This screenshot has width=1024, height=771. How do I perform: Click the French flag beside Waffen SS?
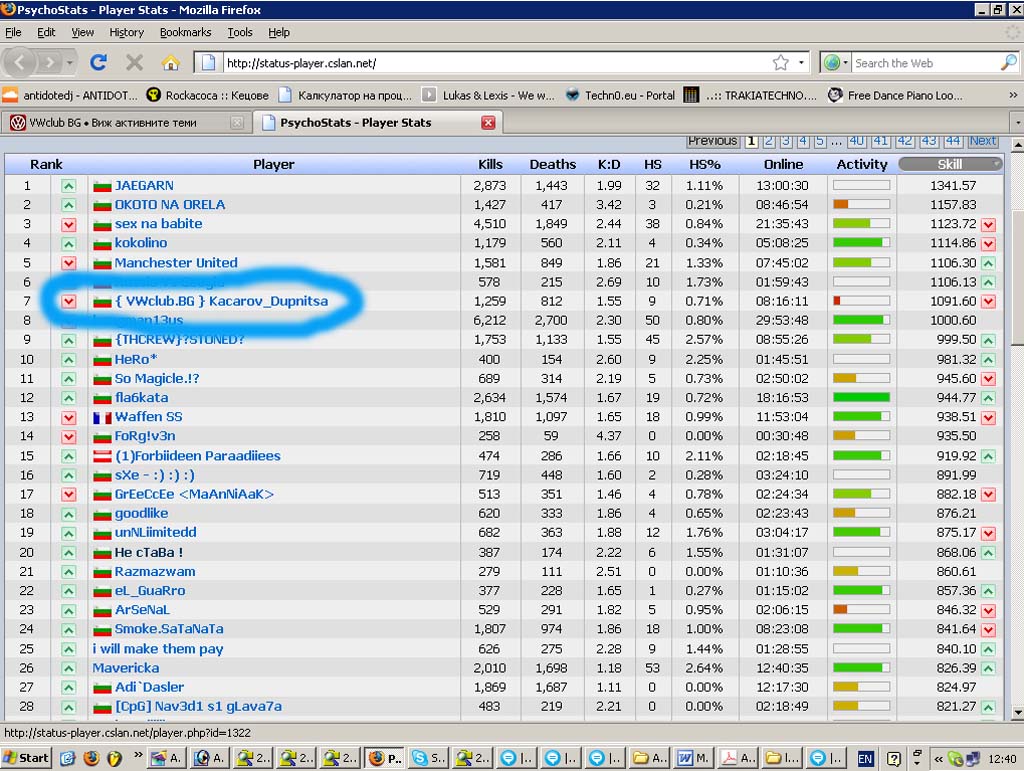coord(102,417)
